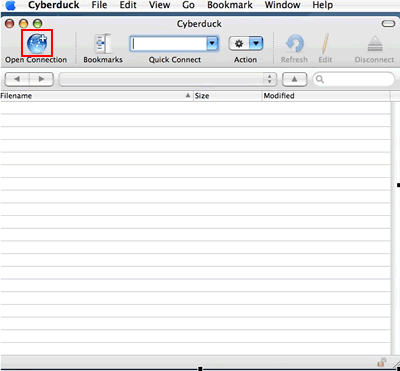Click the Open Connection globe icon

37,43
